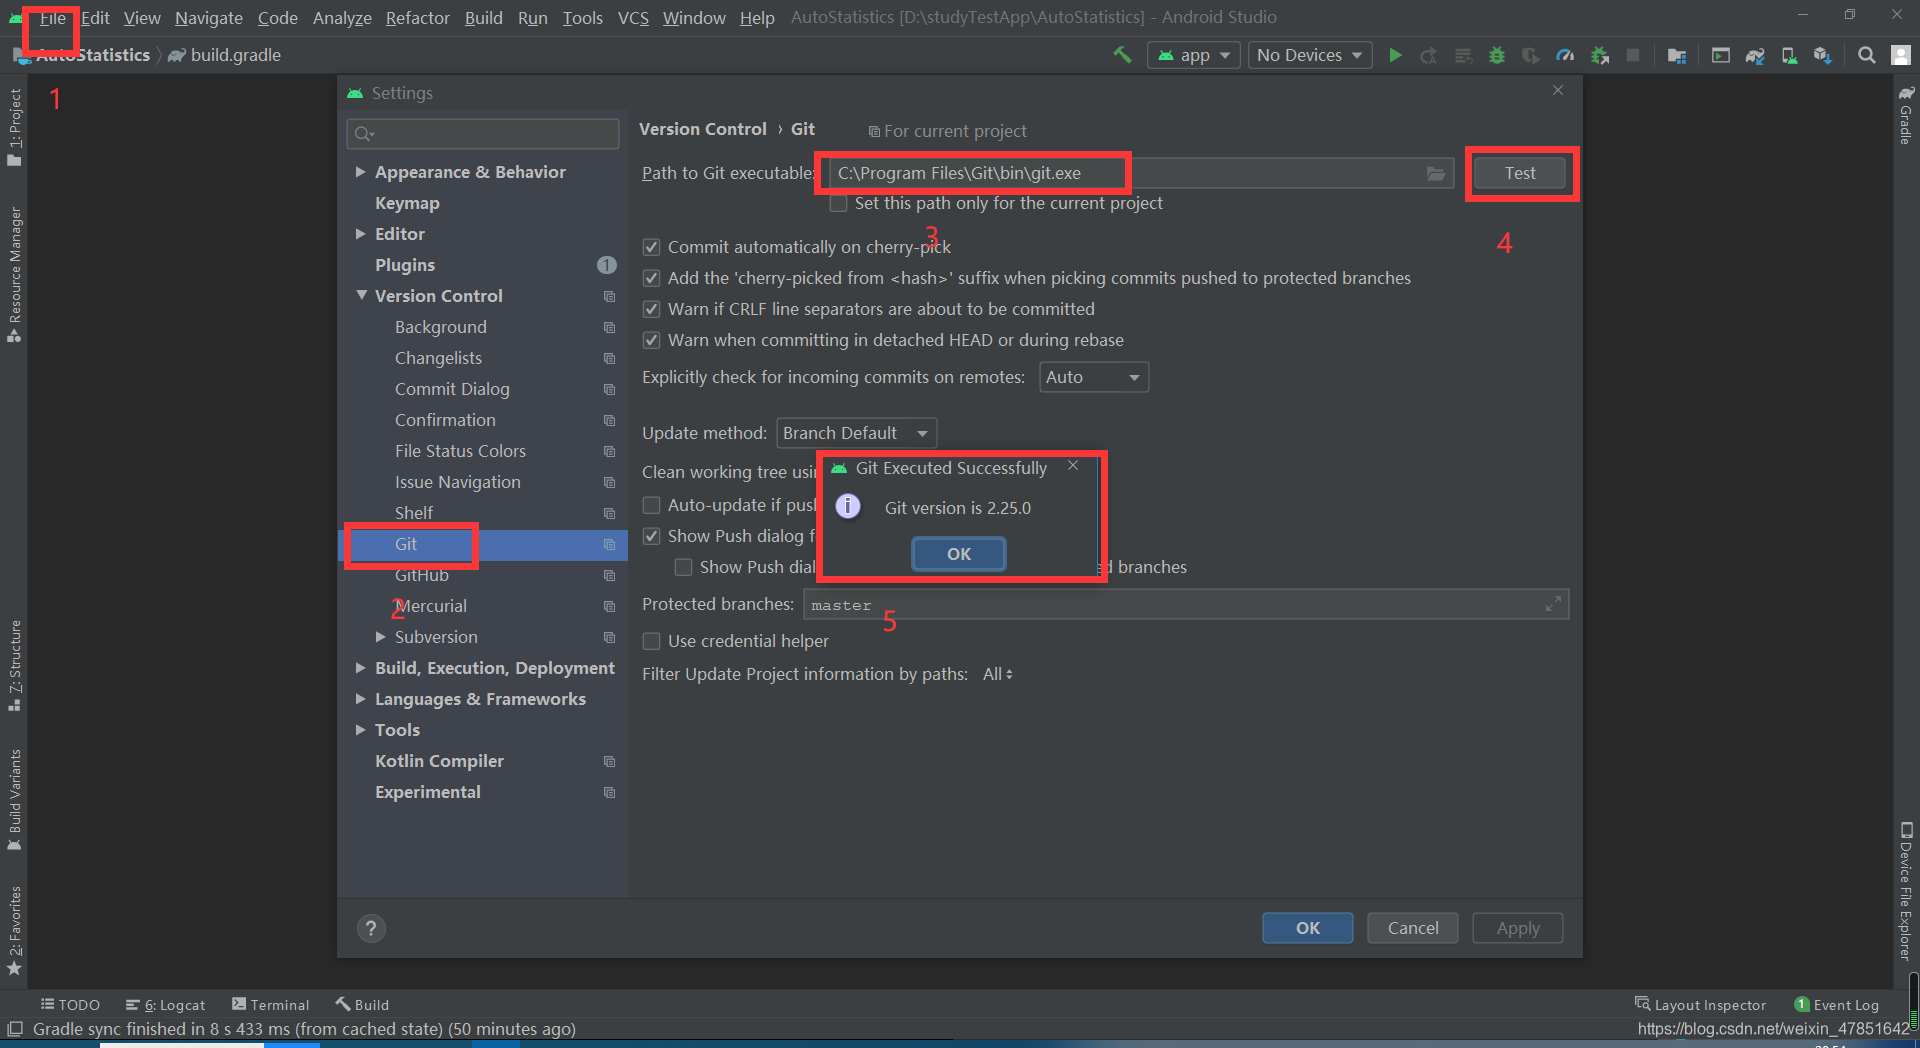Expand the Subversion tree node
This screenshot has height=1048, width=1920.
point(380,637)
